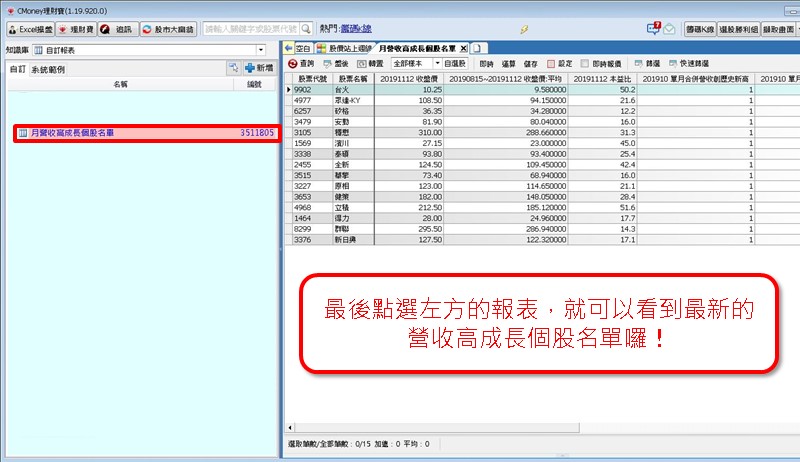The image size is (800, 462).
Task: Click the Excel摘要 toolbar button
Action: (28, 29)
